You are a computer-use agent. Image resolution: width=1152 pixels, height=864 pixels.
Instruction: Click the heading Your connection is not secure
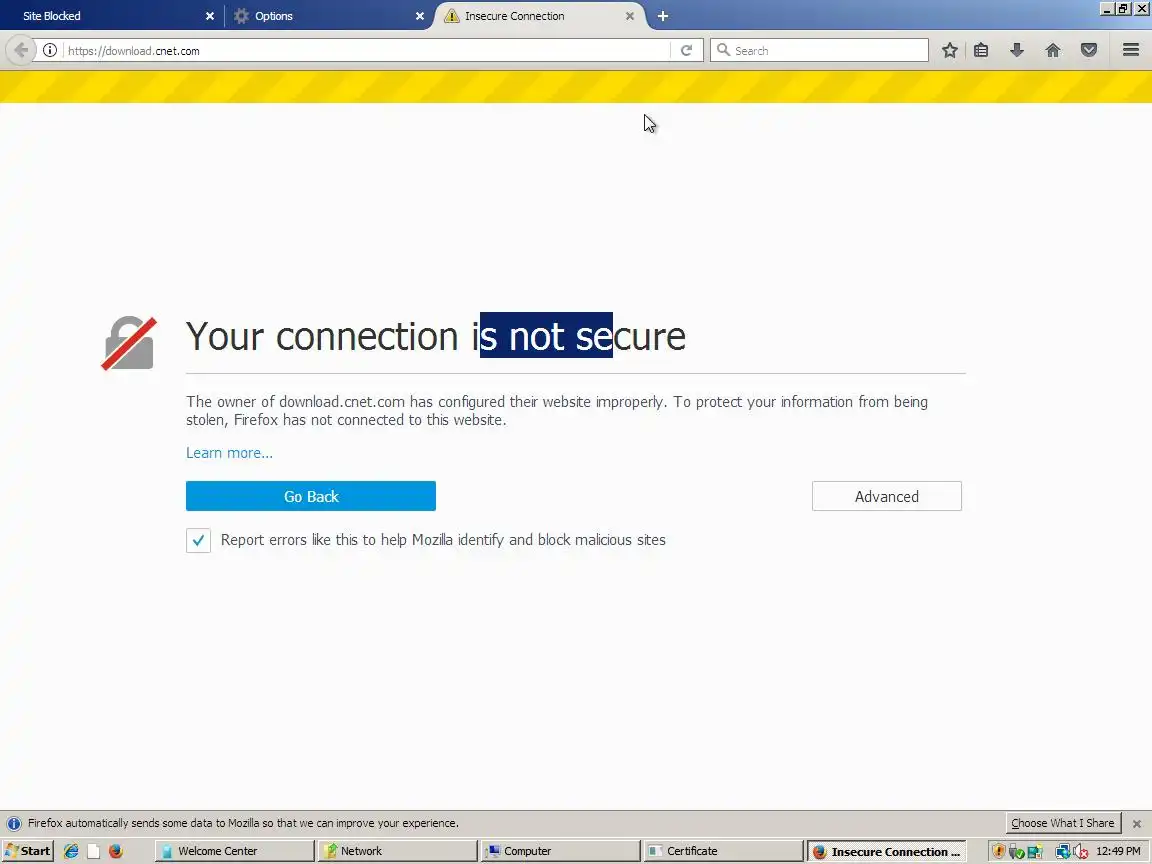(436, 336)
